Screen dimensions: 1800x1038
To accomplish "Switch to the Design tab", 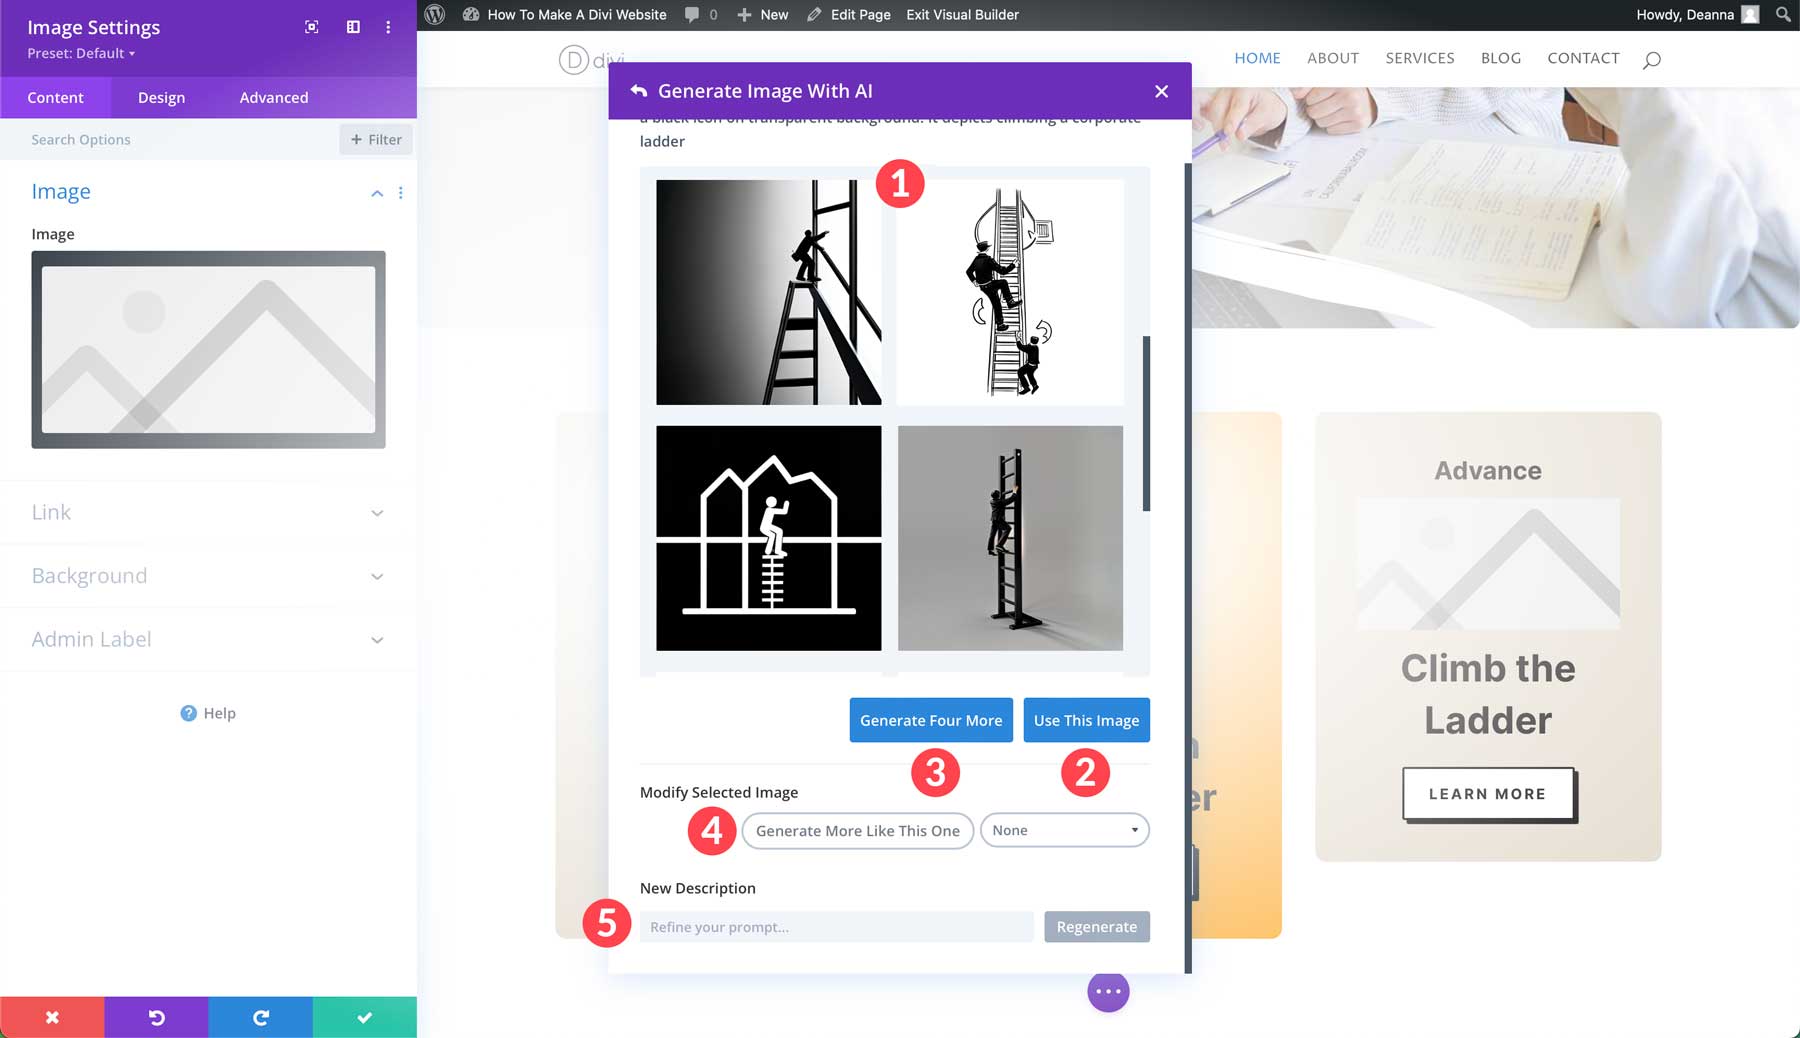I will pos(160,97).
